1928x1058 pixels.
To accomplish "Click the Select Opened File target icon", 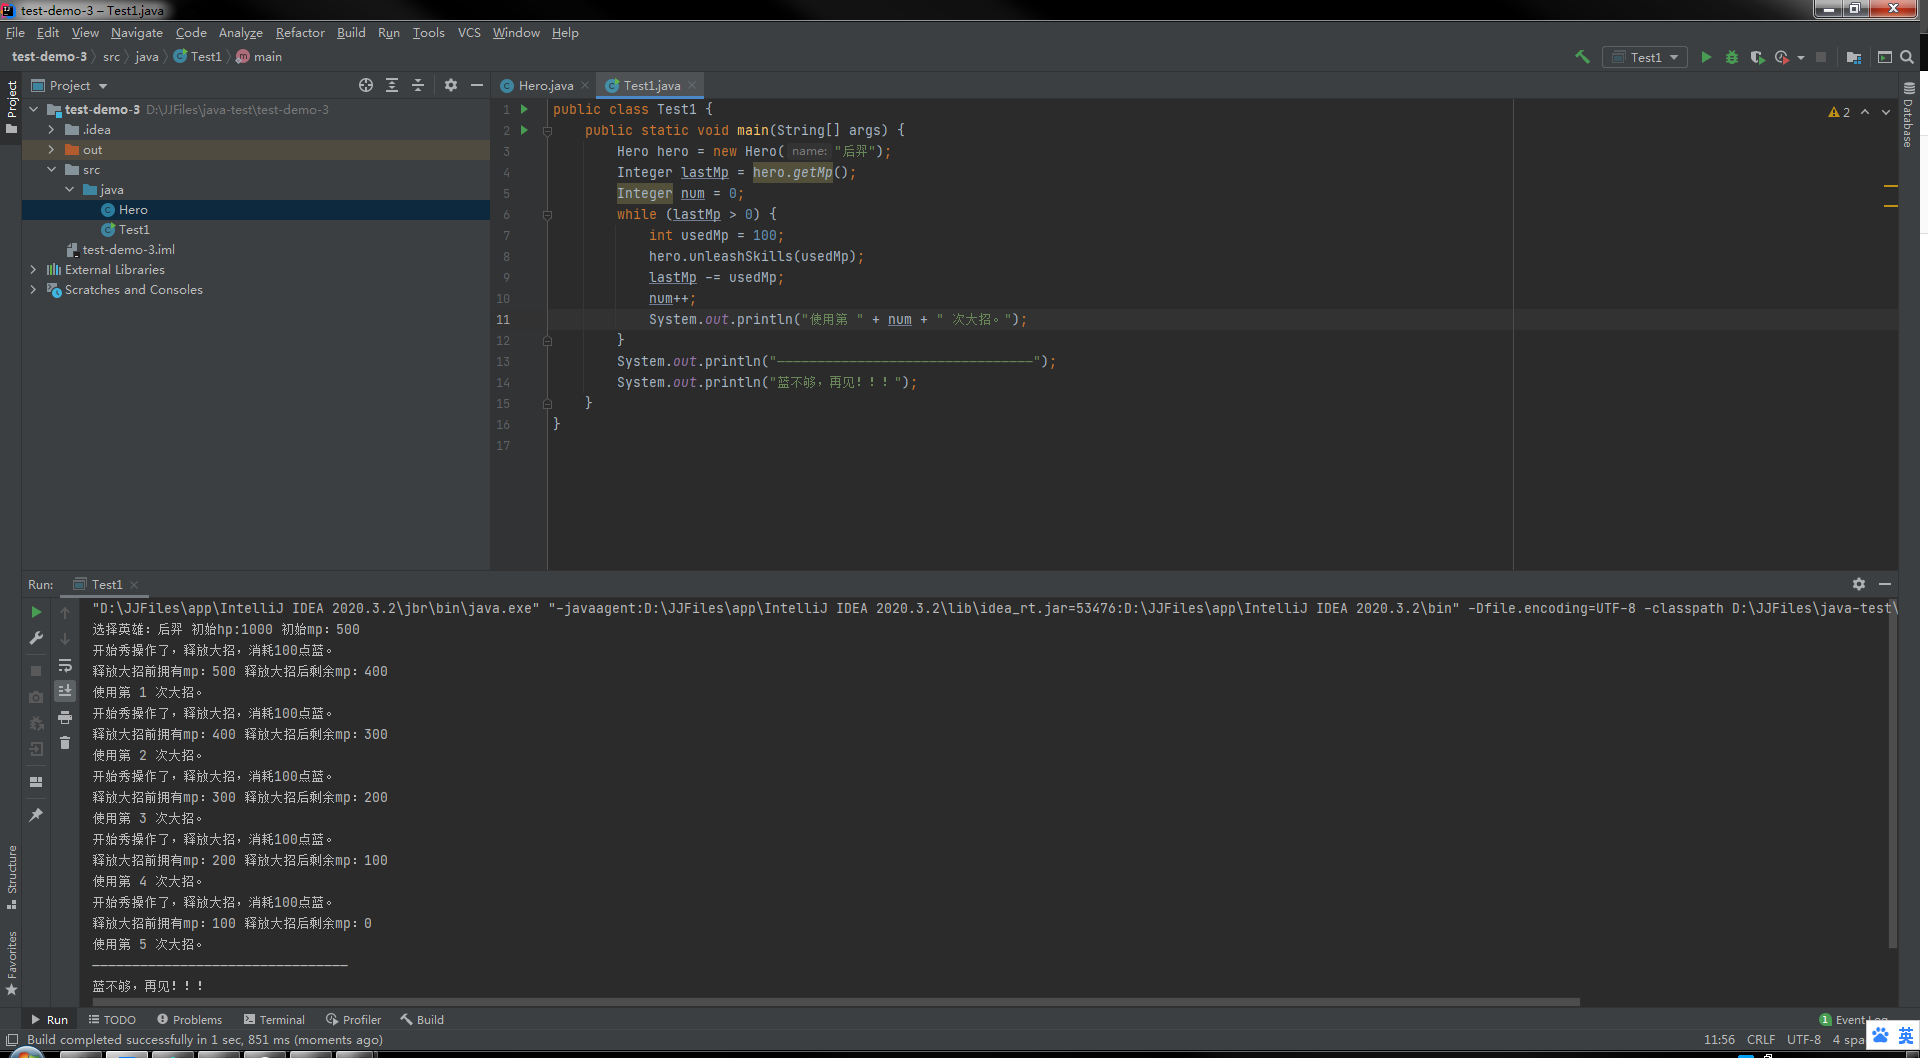I will point(366,85).
